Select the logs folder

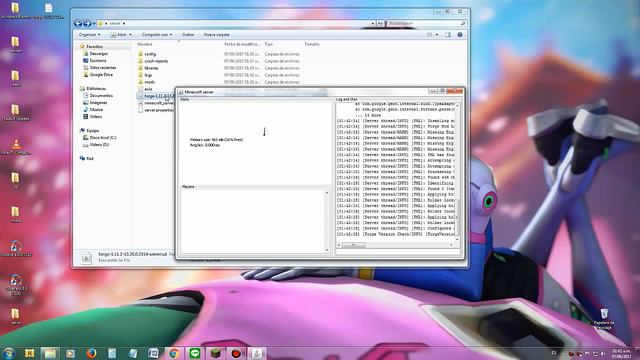[148, 75]
